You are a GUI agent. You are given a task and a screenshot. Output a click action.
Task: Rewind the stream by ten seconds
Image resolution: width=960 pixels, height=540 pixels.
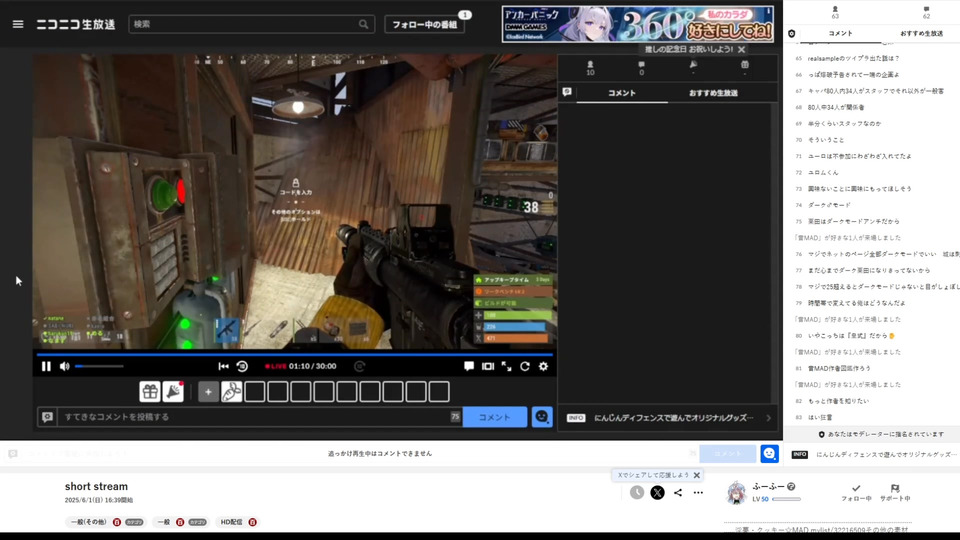tap(242, 366)
